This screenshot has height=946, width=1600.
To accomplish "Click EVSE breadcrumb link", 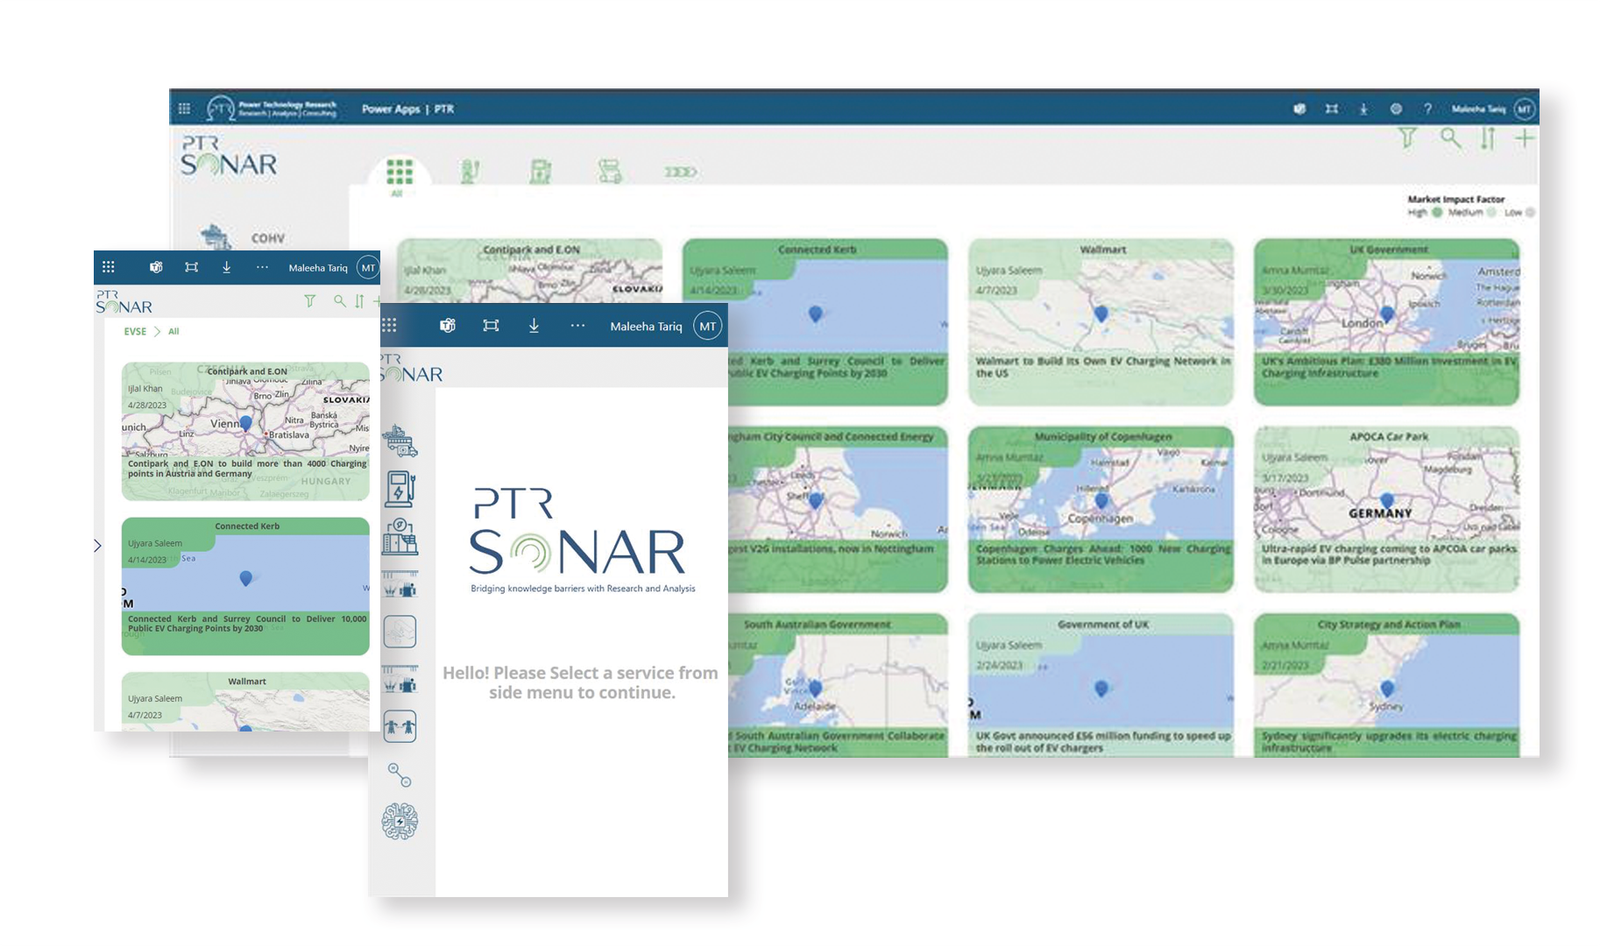I will click(135, 331).
